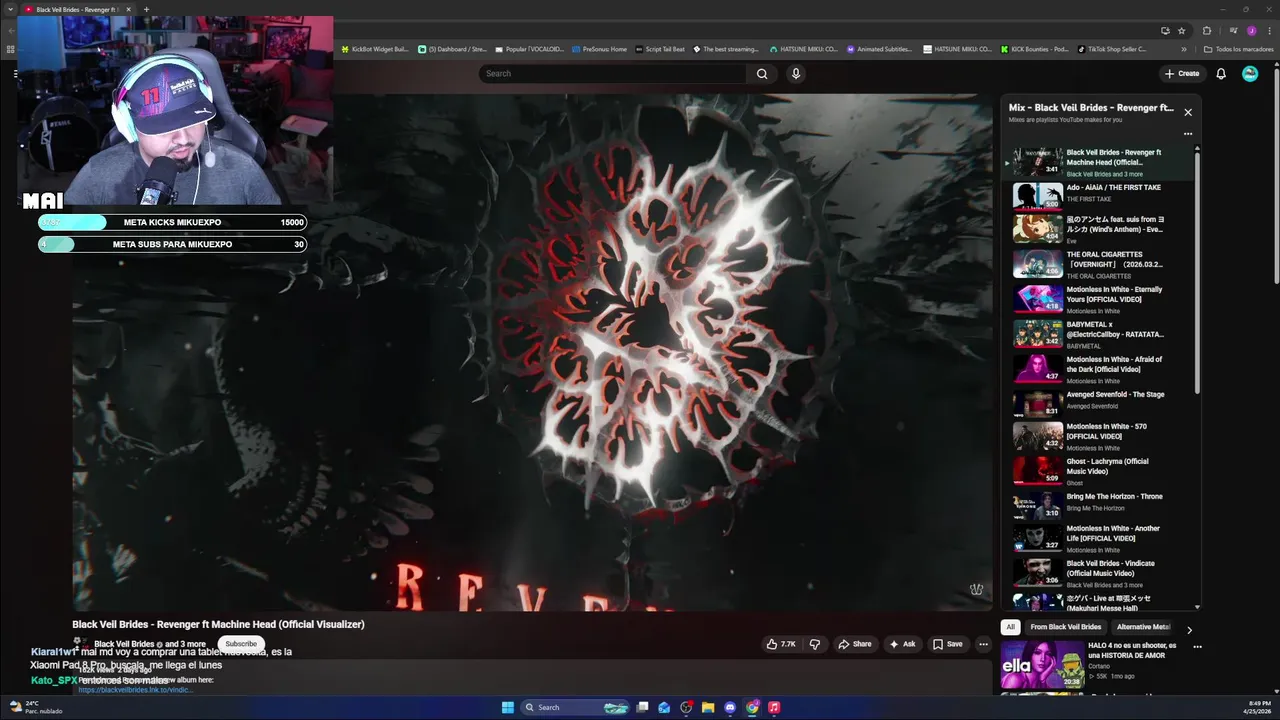Dislike the Revenger video

pyautogui.click(x=814, y=644)
